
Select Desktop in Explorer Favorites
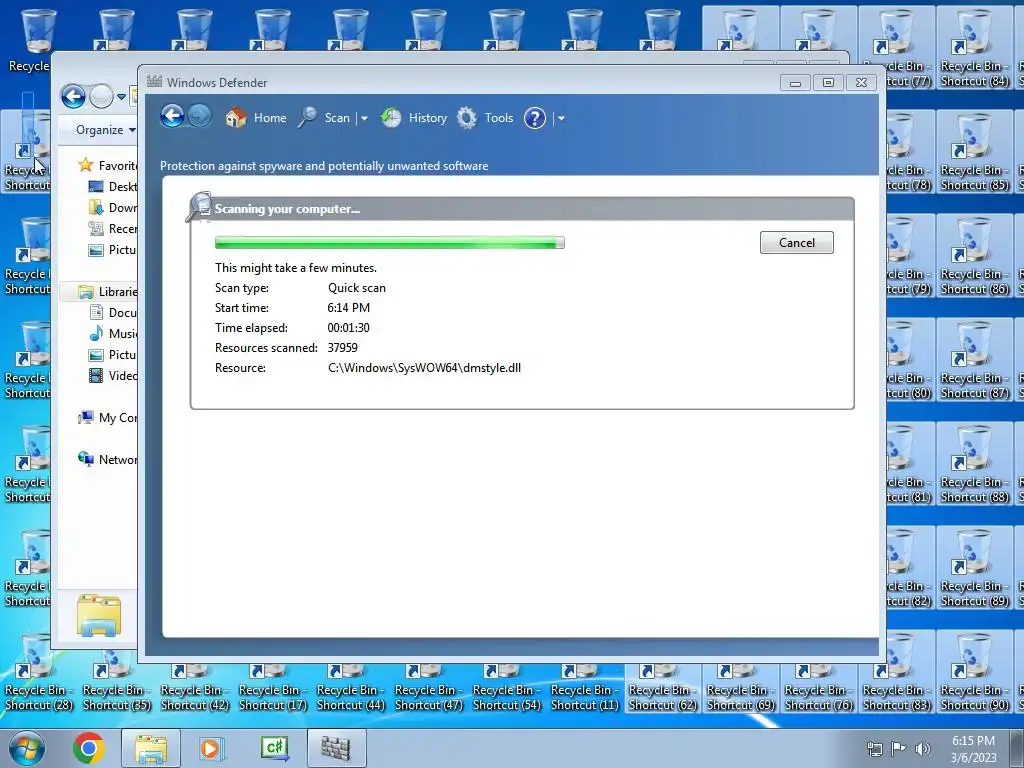click(x=112, y=186)
